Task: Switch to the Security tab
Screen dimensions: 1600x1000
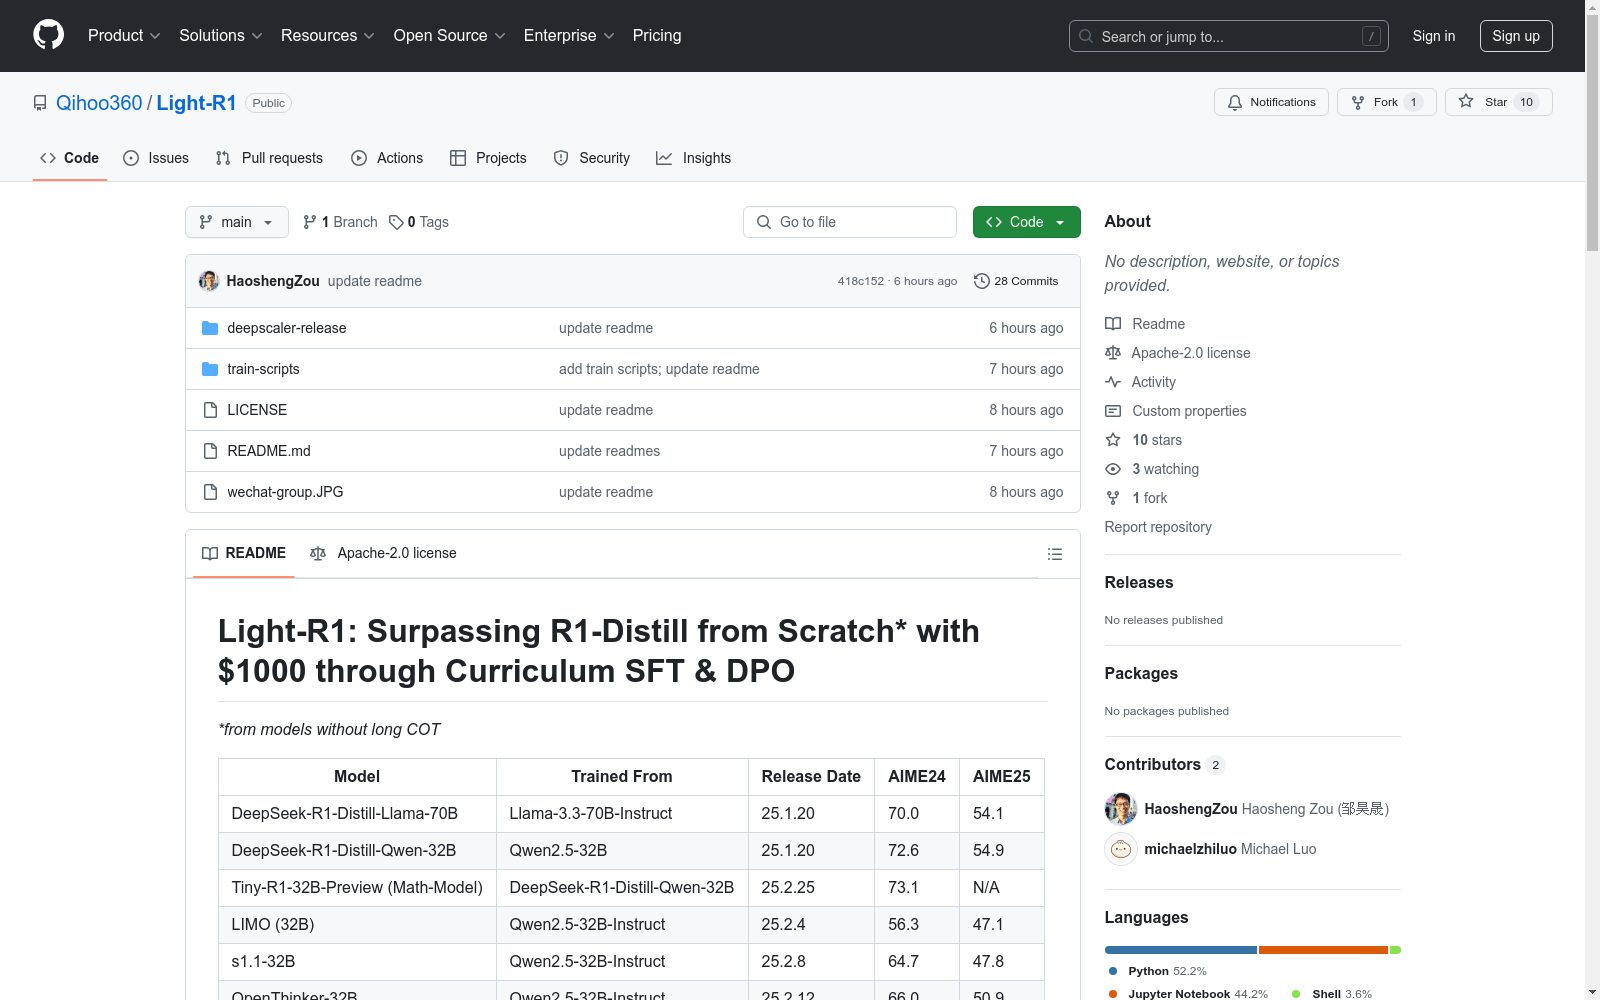Action: point(592,158)
